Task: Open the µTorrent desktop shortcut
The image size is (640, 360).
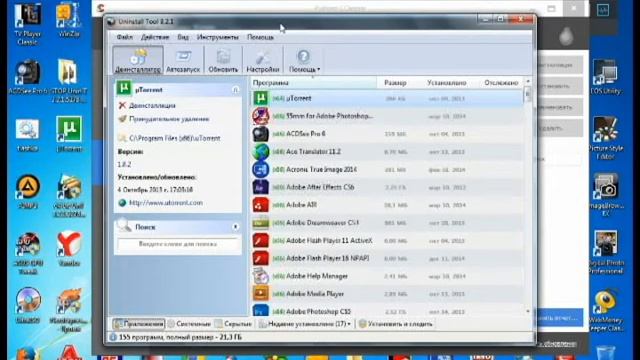Action: pyautogui.click(x=69, y=134)
